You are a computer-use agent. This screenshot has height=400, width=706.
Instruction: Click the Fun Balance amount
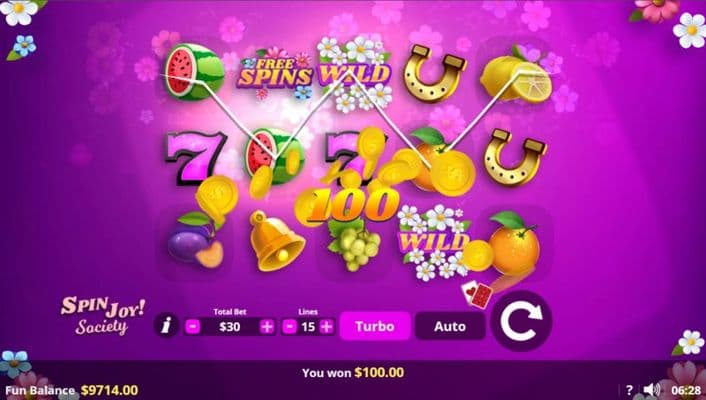(x=109, y=390)
